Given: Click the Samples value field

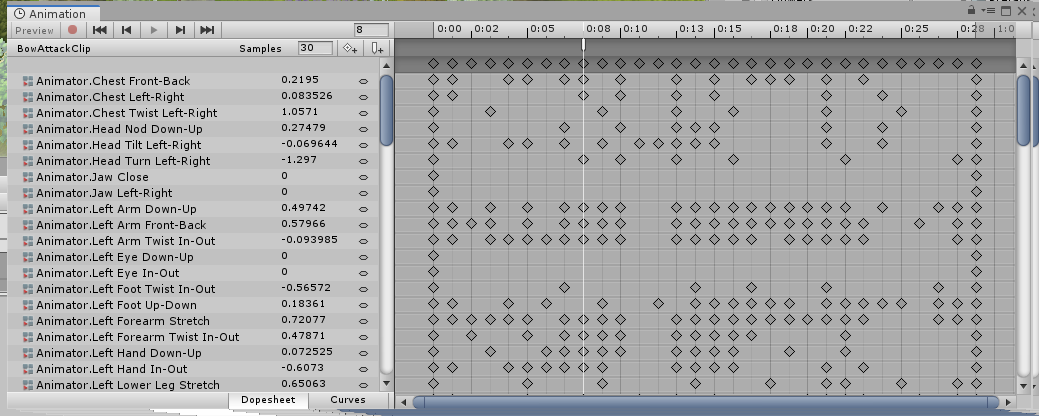Looking at the screenshot, I should click(315, 48).
